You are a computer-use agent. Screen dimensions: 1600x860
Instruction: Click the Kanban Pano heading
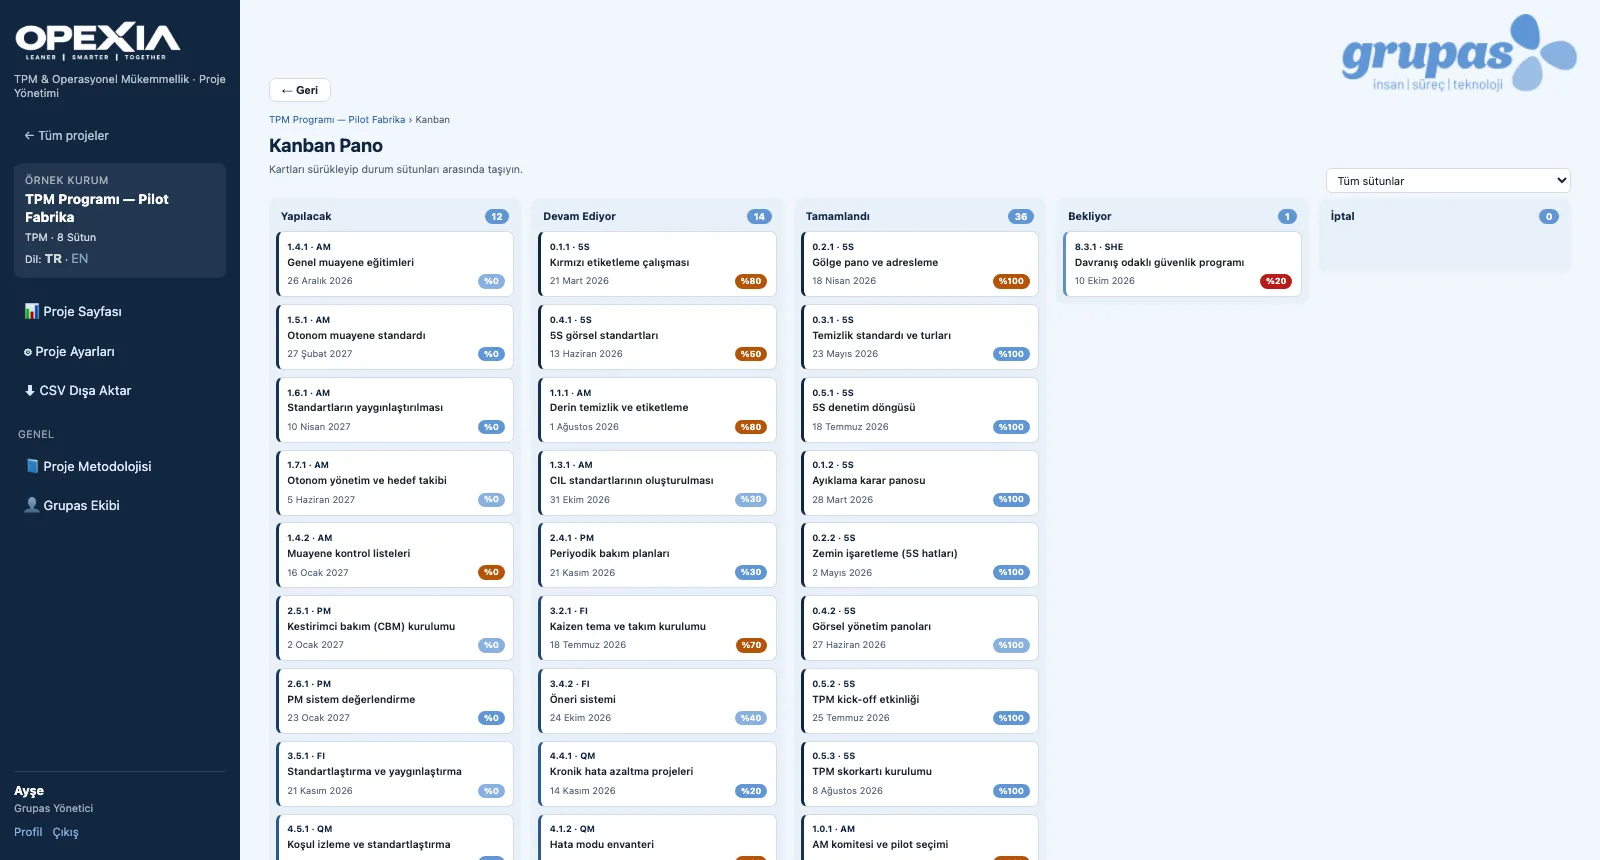click(326, 146)
